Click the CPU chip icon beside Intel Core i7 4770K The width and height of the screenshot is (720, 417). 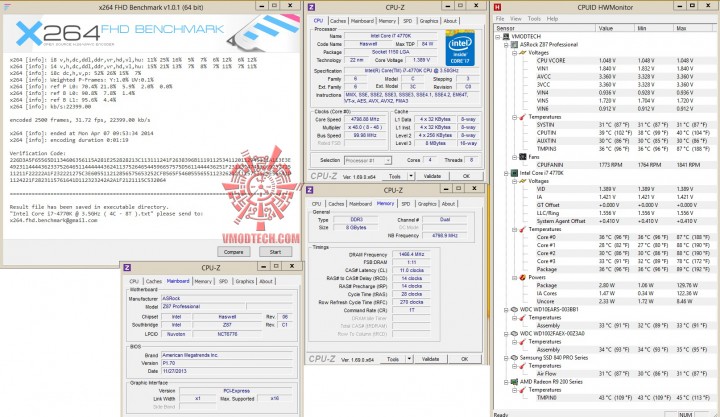click(x=515, y=173)
